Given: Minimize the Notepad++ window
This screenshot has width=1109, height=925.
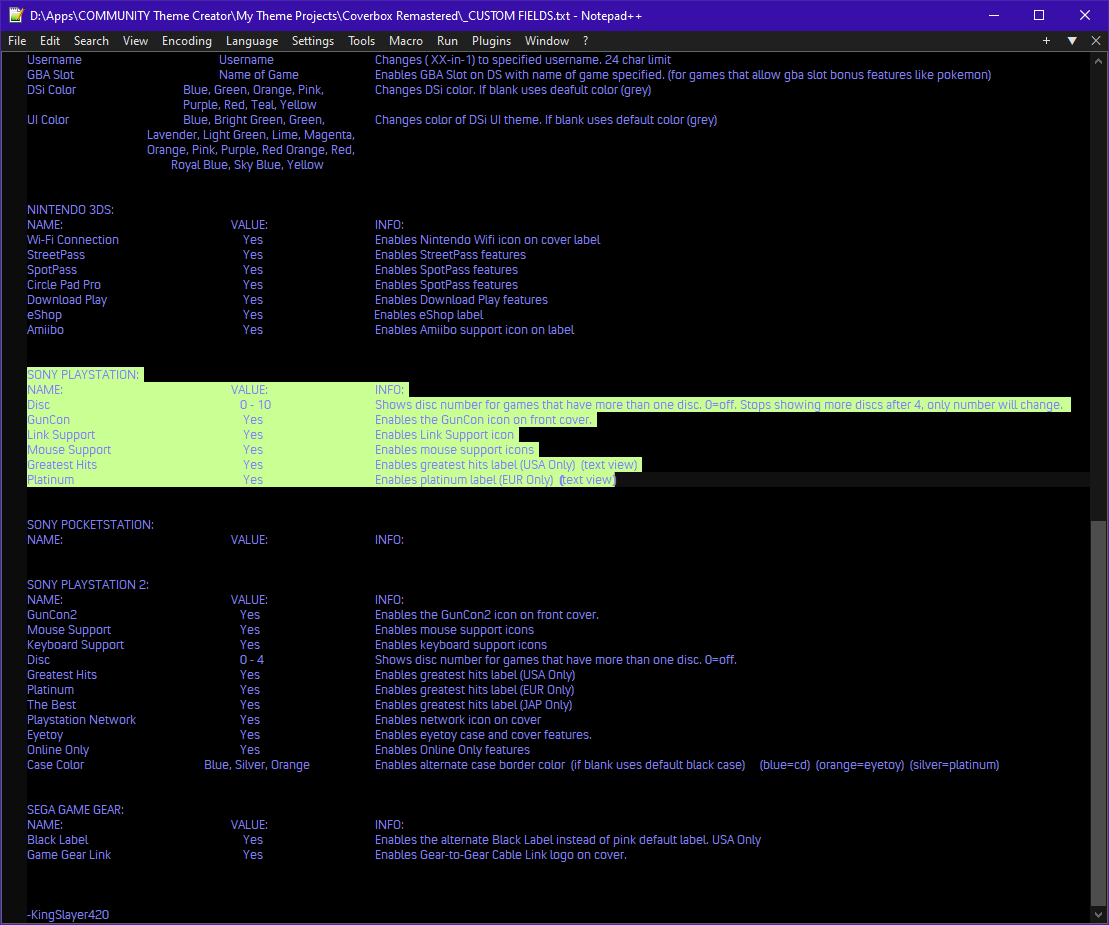Looking at the screenshot, I should (x=994, y=15).
